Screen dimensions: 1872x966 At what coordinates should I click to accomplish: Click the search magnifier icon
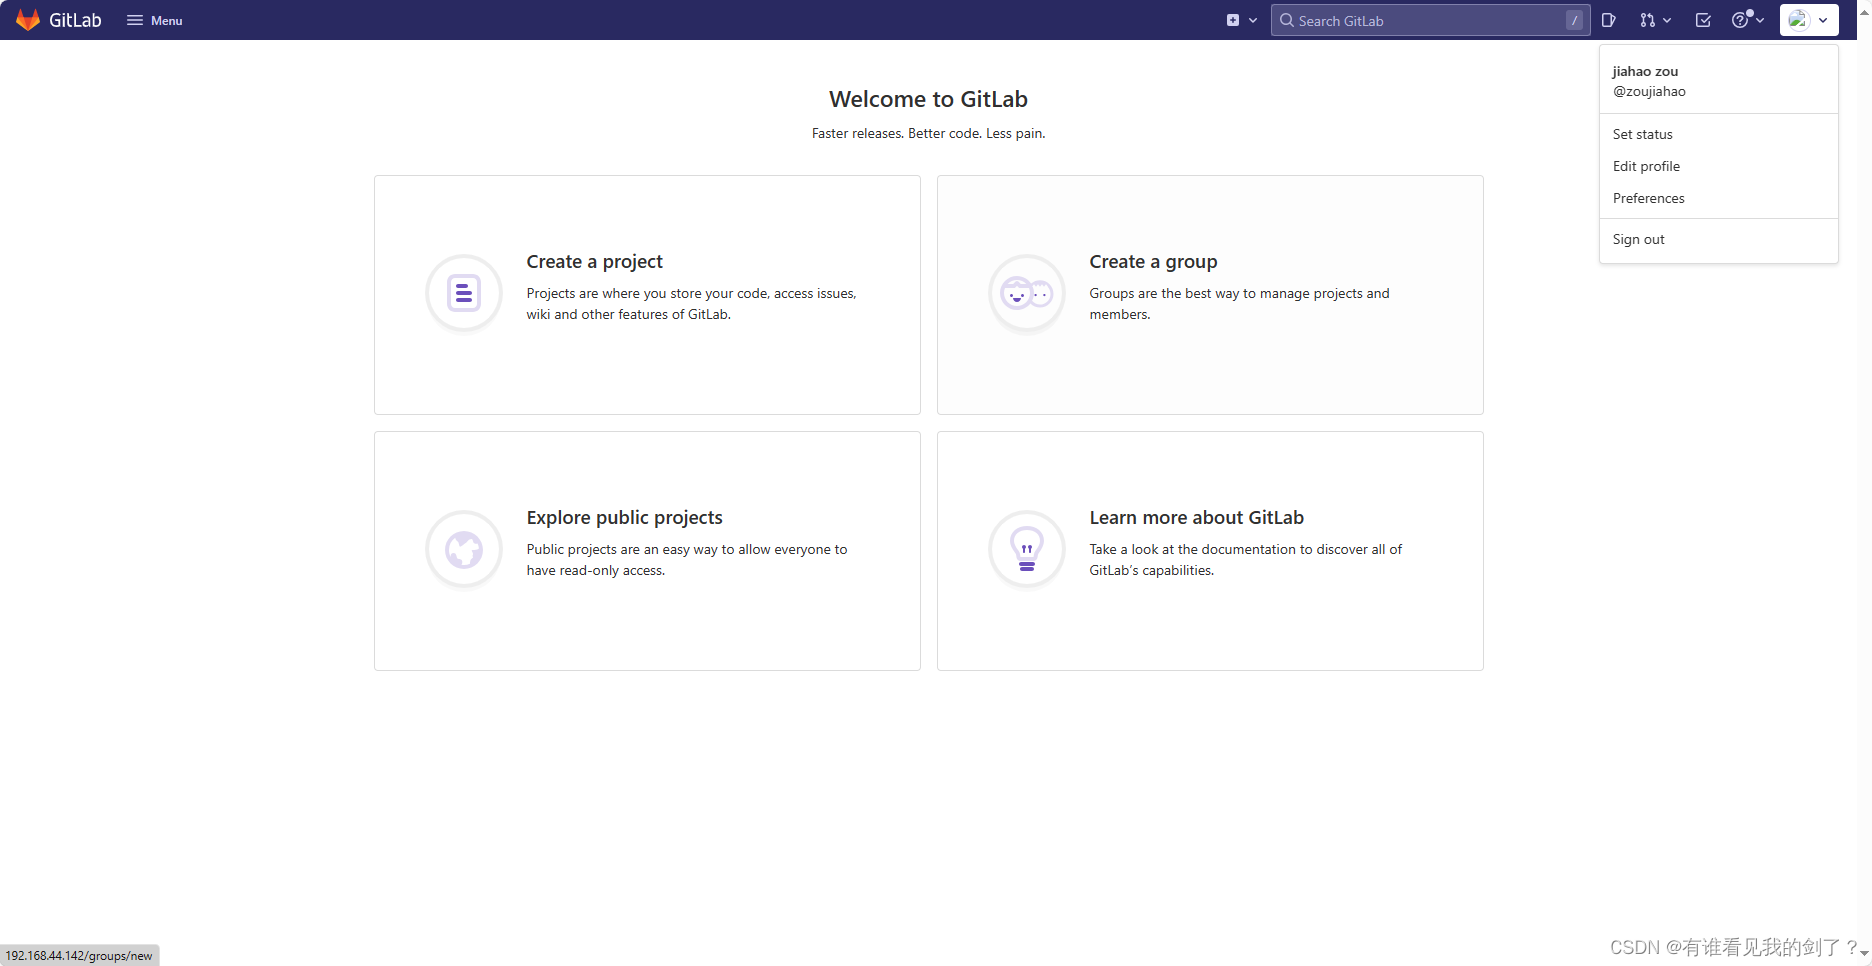tap(1287, 20)
